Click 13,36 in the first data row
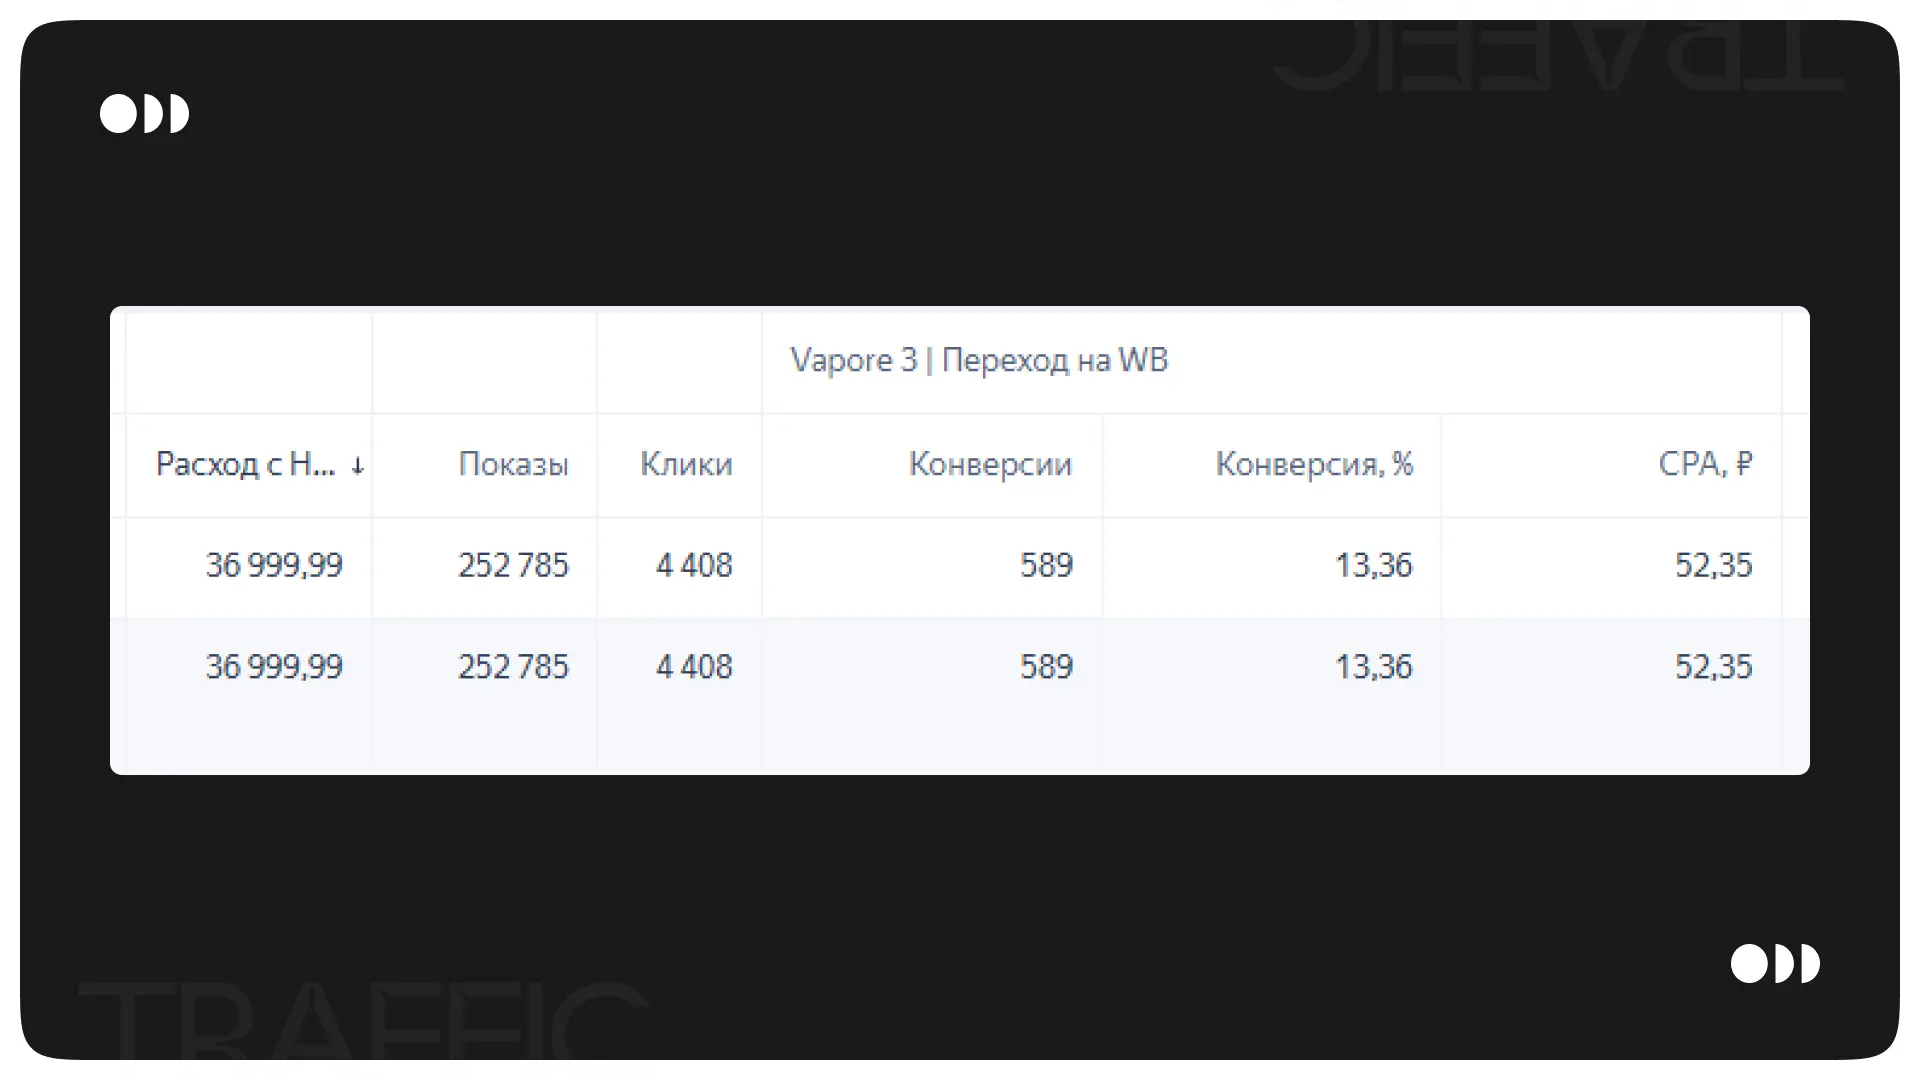 click(1373, 565)
